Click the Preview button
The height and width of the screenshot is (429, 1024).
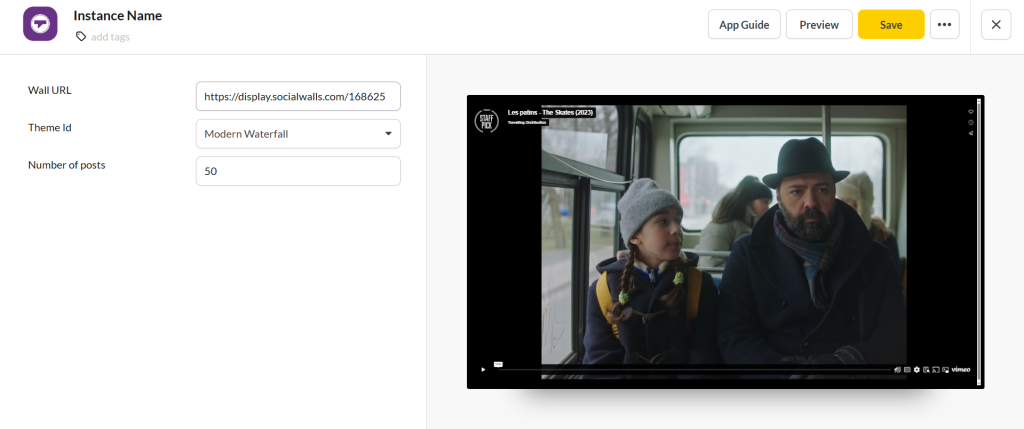coord(819,24)
